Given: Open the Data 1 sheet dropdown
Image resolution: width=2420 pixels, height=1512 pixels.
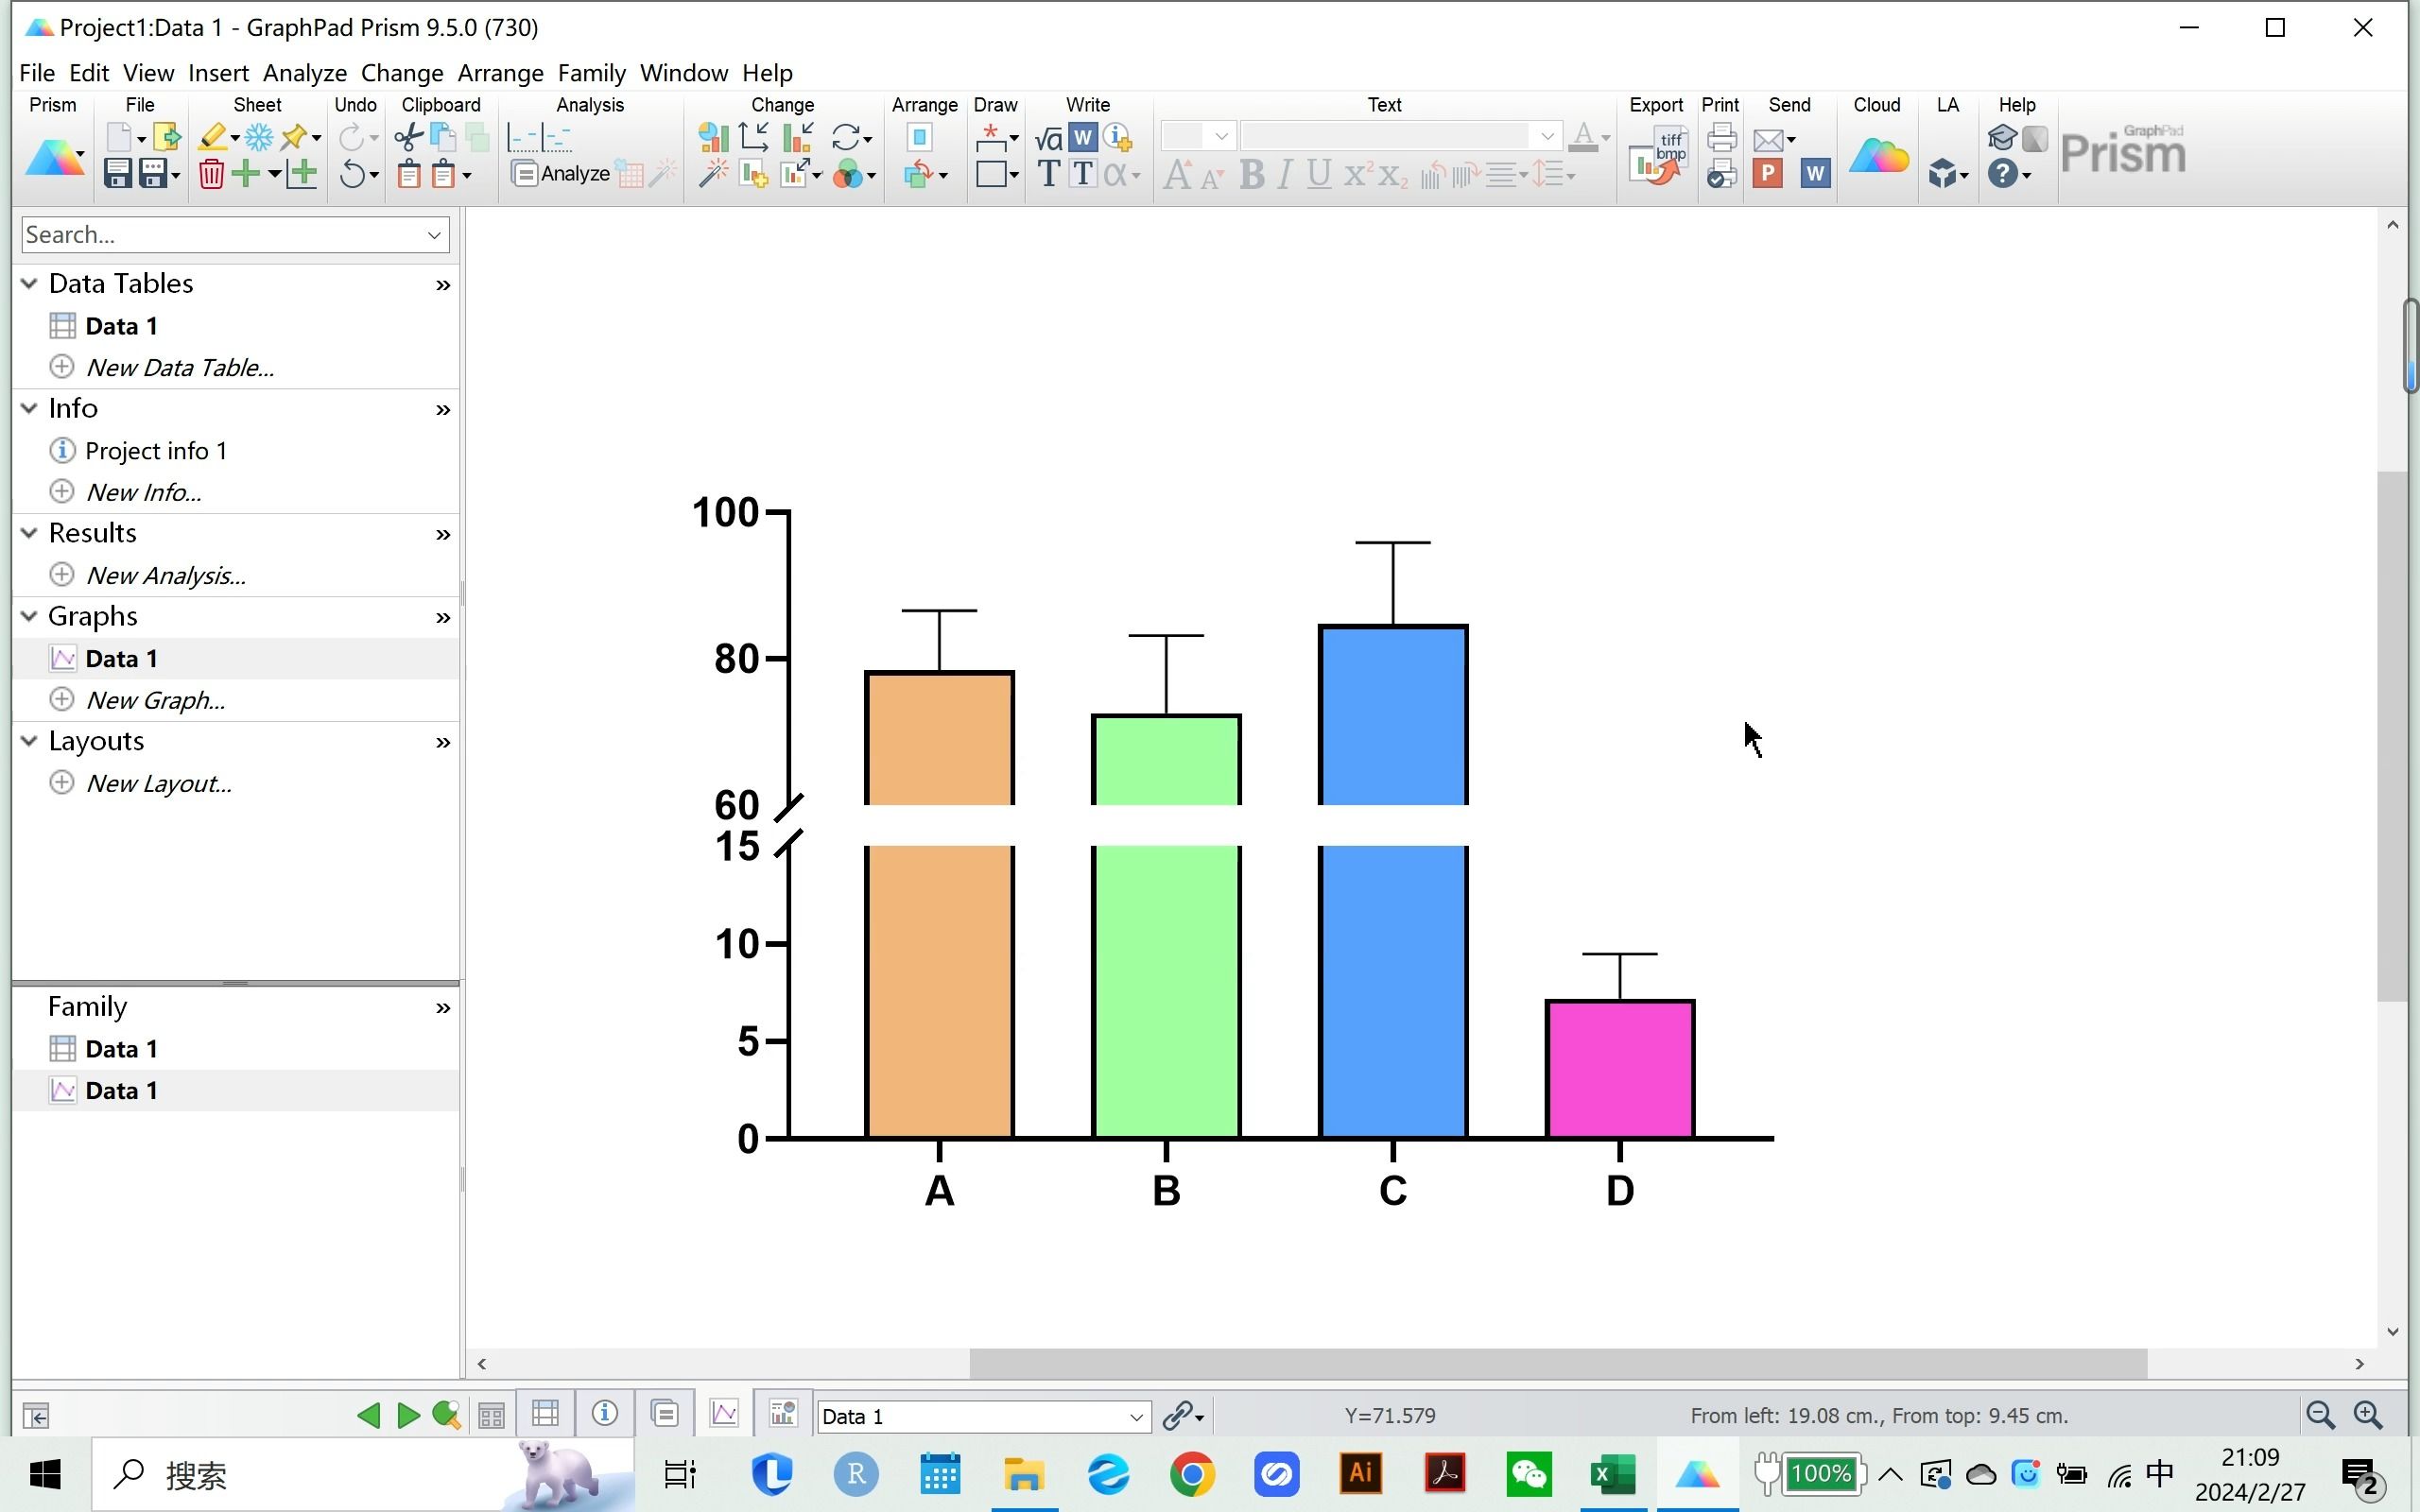Looking at the screenshot, I should point(1135,1416).
